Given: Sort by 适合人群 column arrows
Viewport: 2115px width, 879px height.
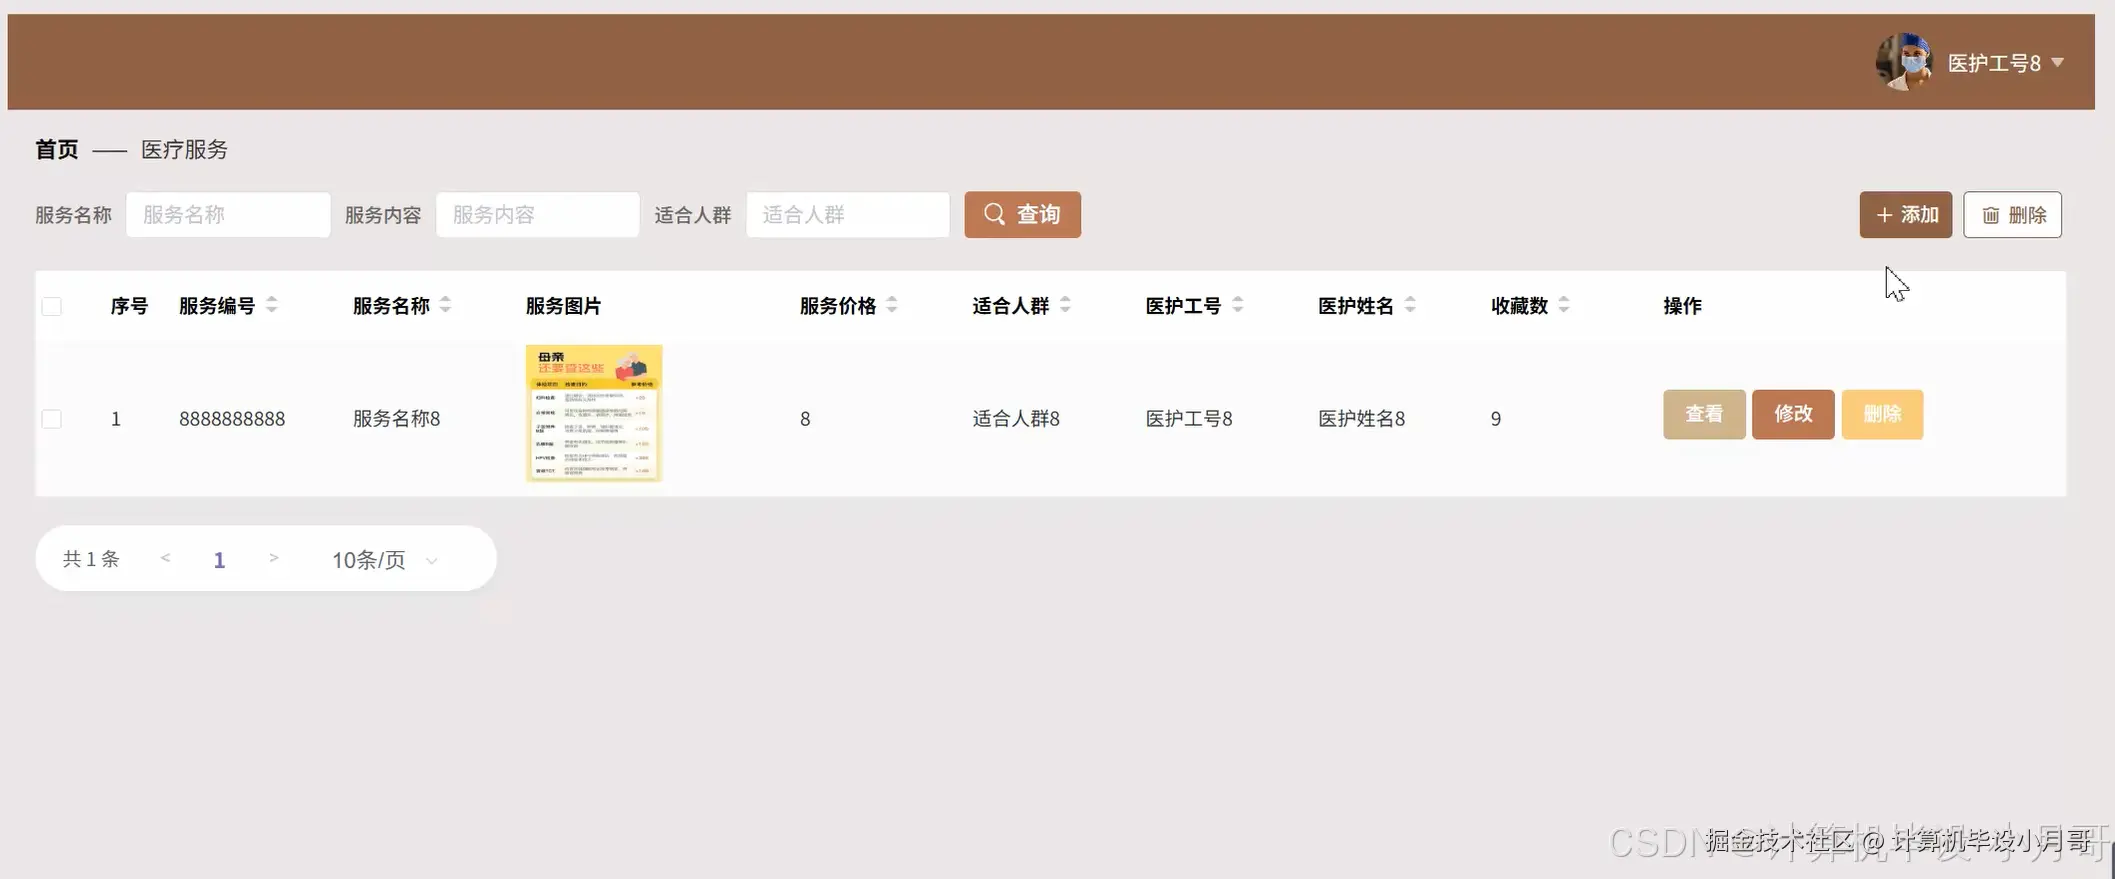Looking at the screenshot, I should (x=1065, y=305).
